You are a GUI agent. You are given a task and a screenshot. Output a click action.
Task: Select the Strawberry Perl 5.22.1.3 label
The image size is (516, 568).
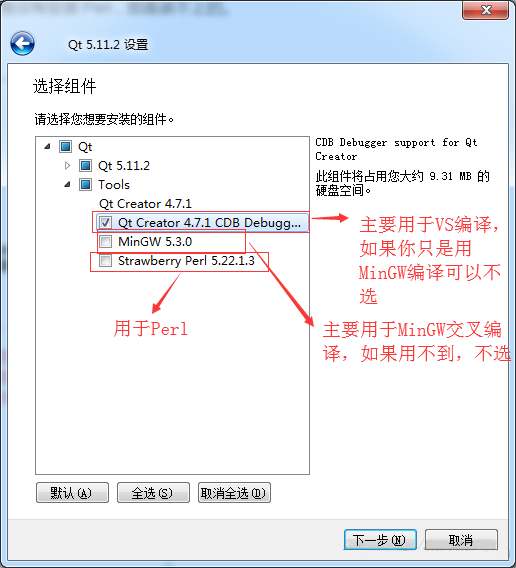(x=186, y=260)
